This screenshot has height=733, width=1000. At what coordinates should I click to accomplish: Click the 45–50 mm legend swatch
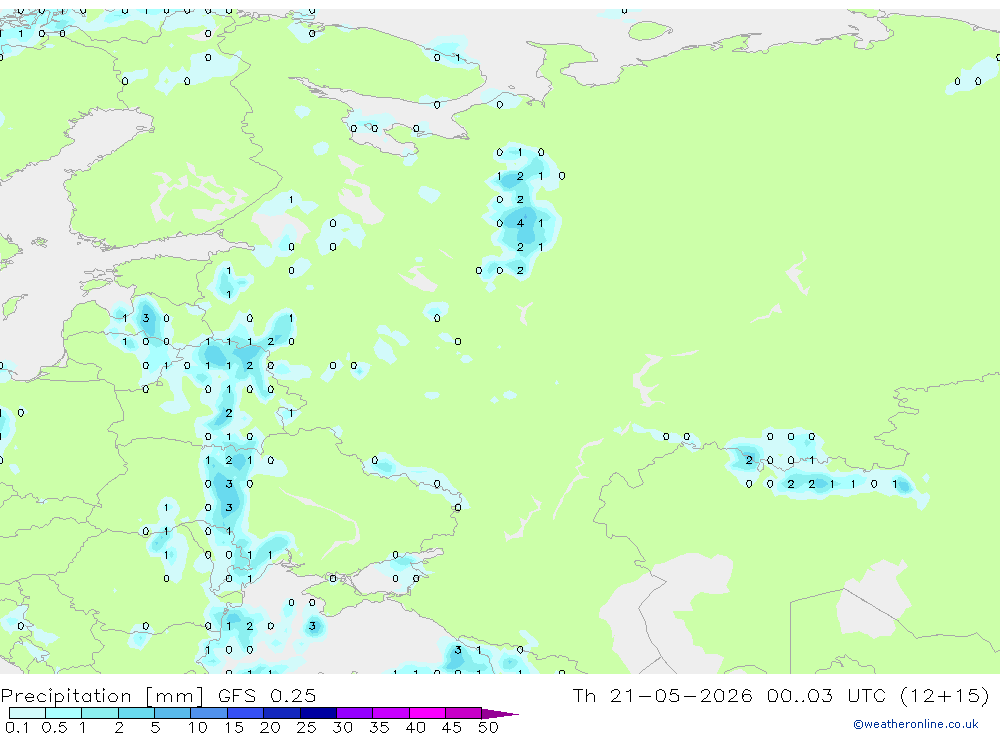tap(464, 713)
